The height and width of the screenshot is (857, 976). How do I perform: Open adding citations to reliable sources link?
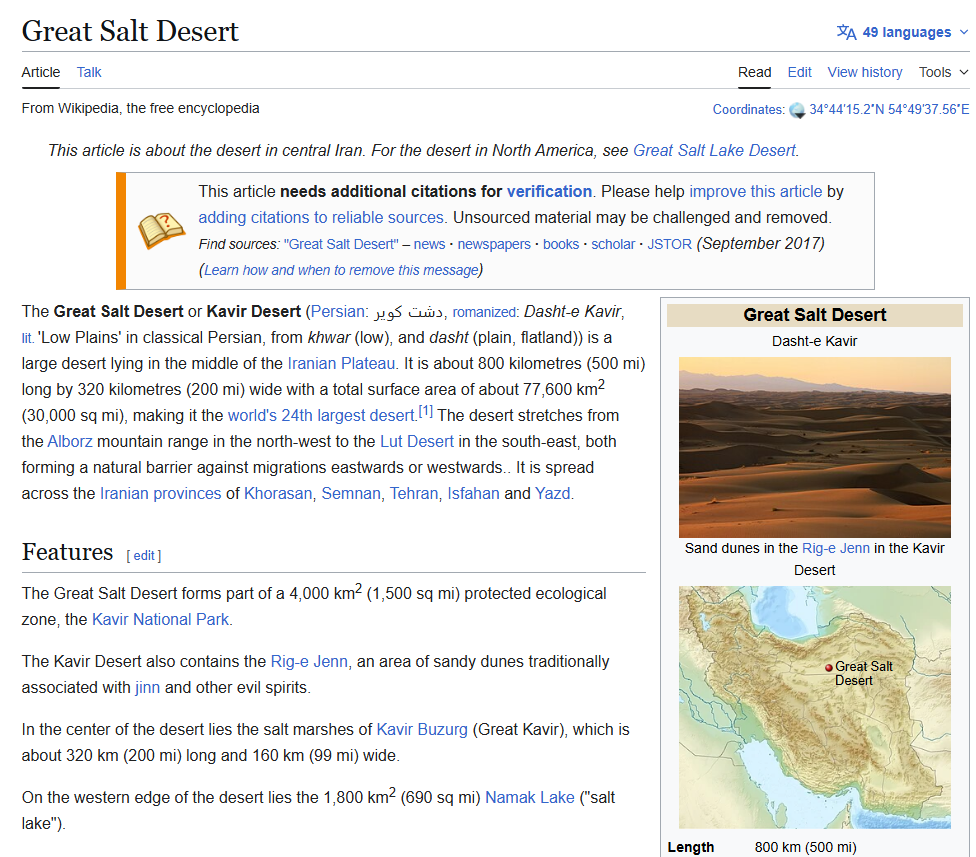[321, 218]
